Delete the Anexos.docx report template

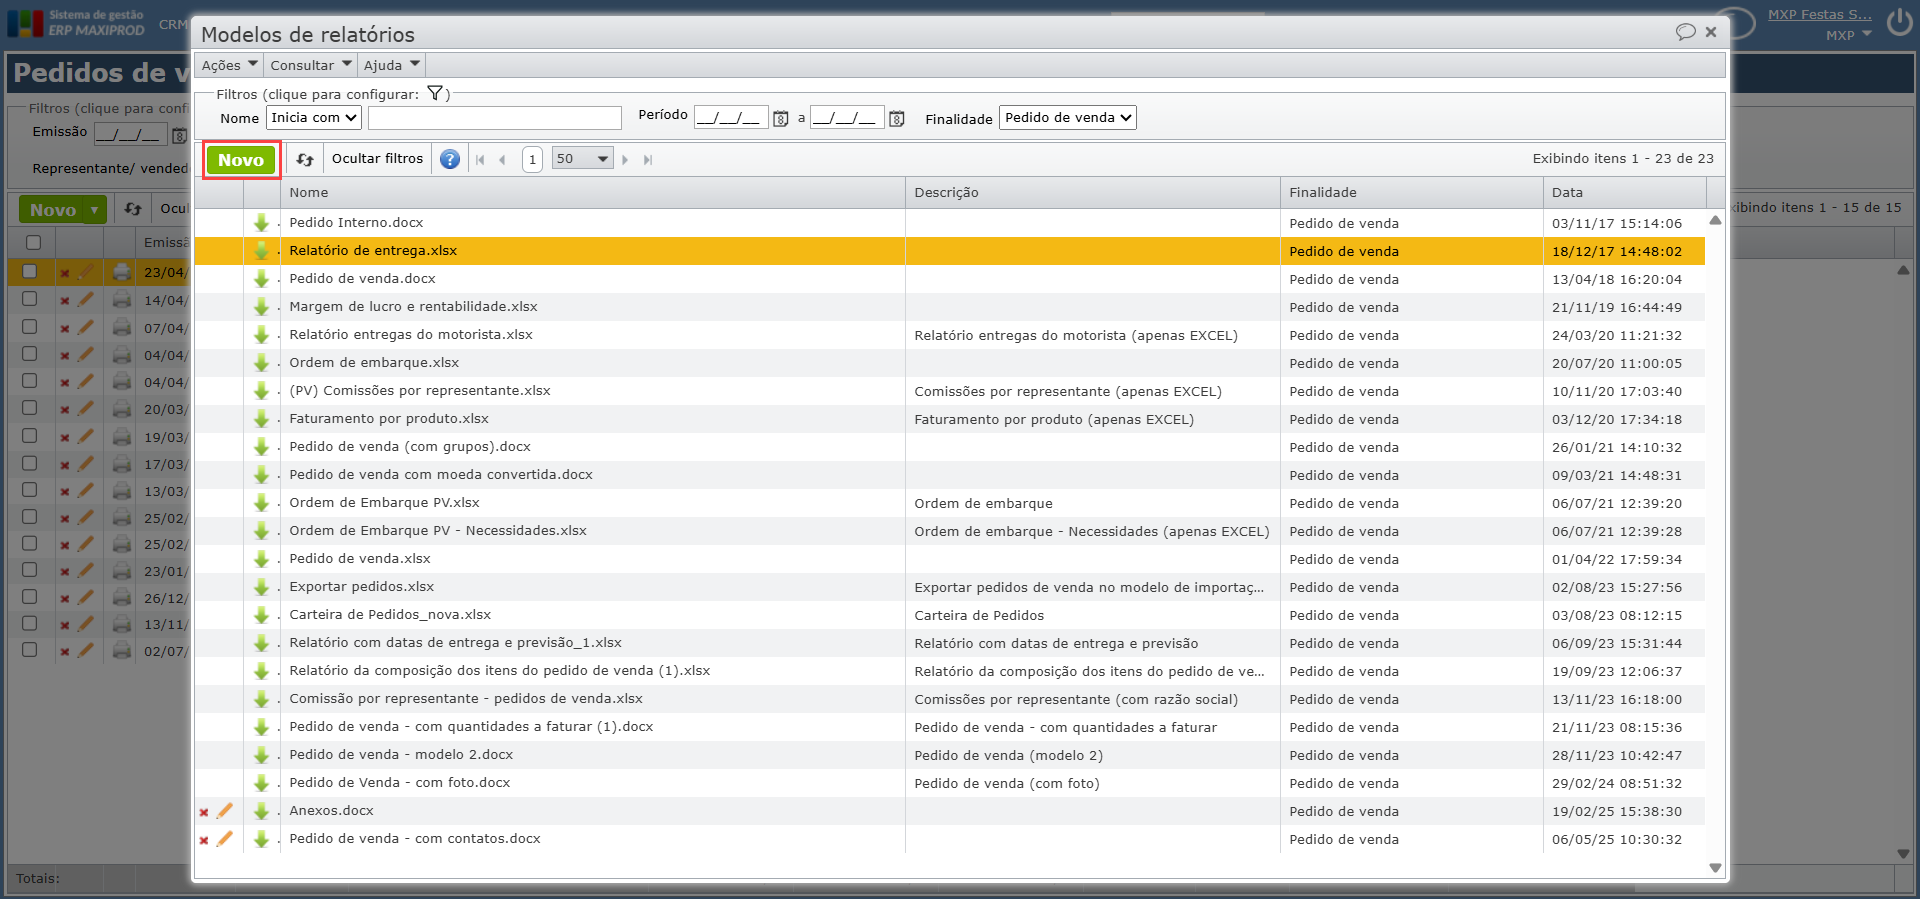(x=204, y=812)
